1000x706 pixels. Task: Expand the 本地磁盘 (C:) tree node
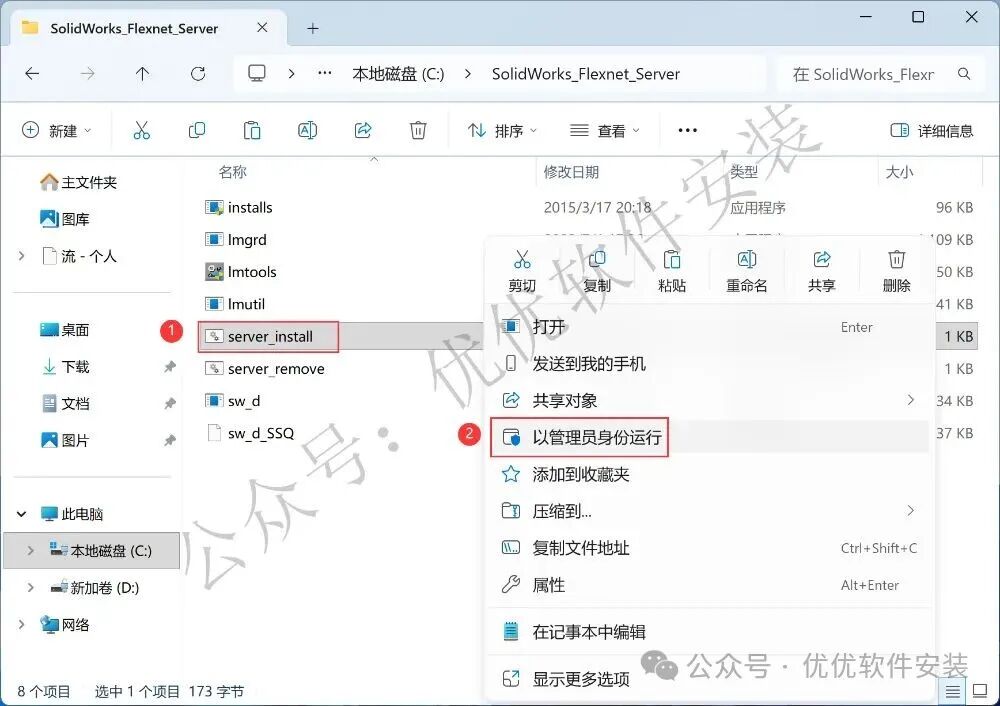pos(31,551)
